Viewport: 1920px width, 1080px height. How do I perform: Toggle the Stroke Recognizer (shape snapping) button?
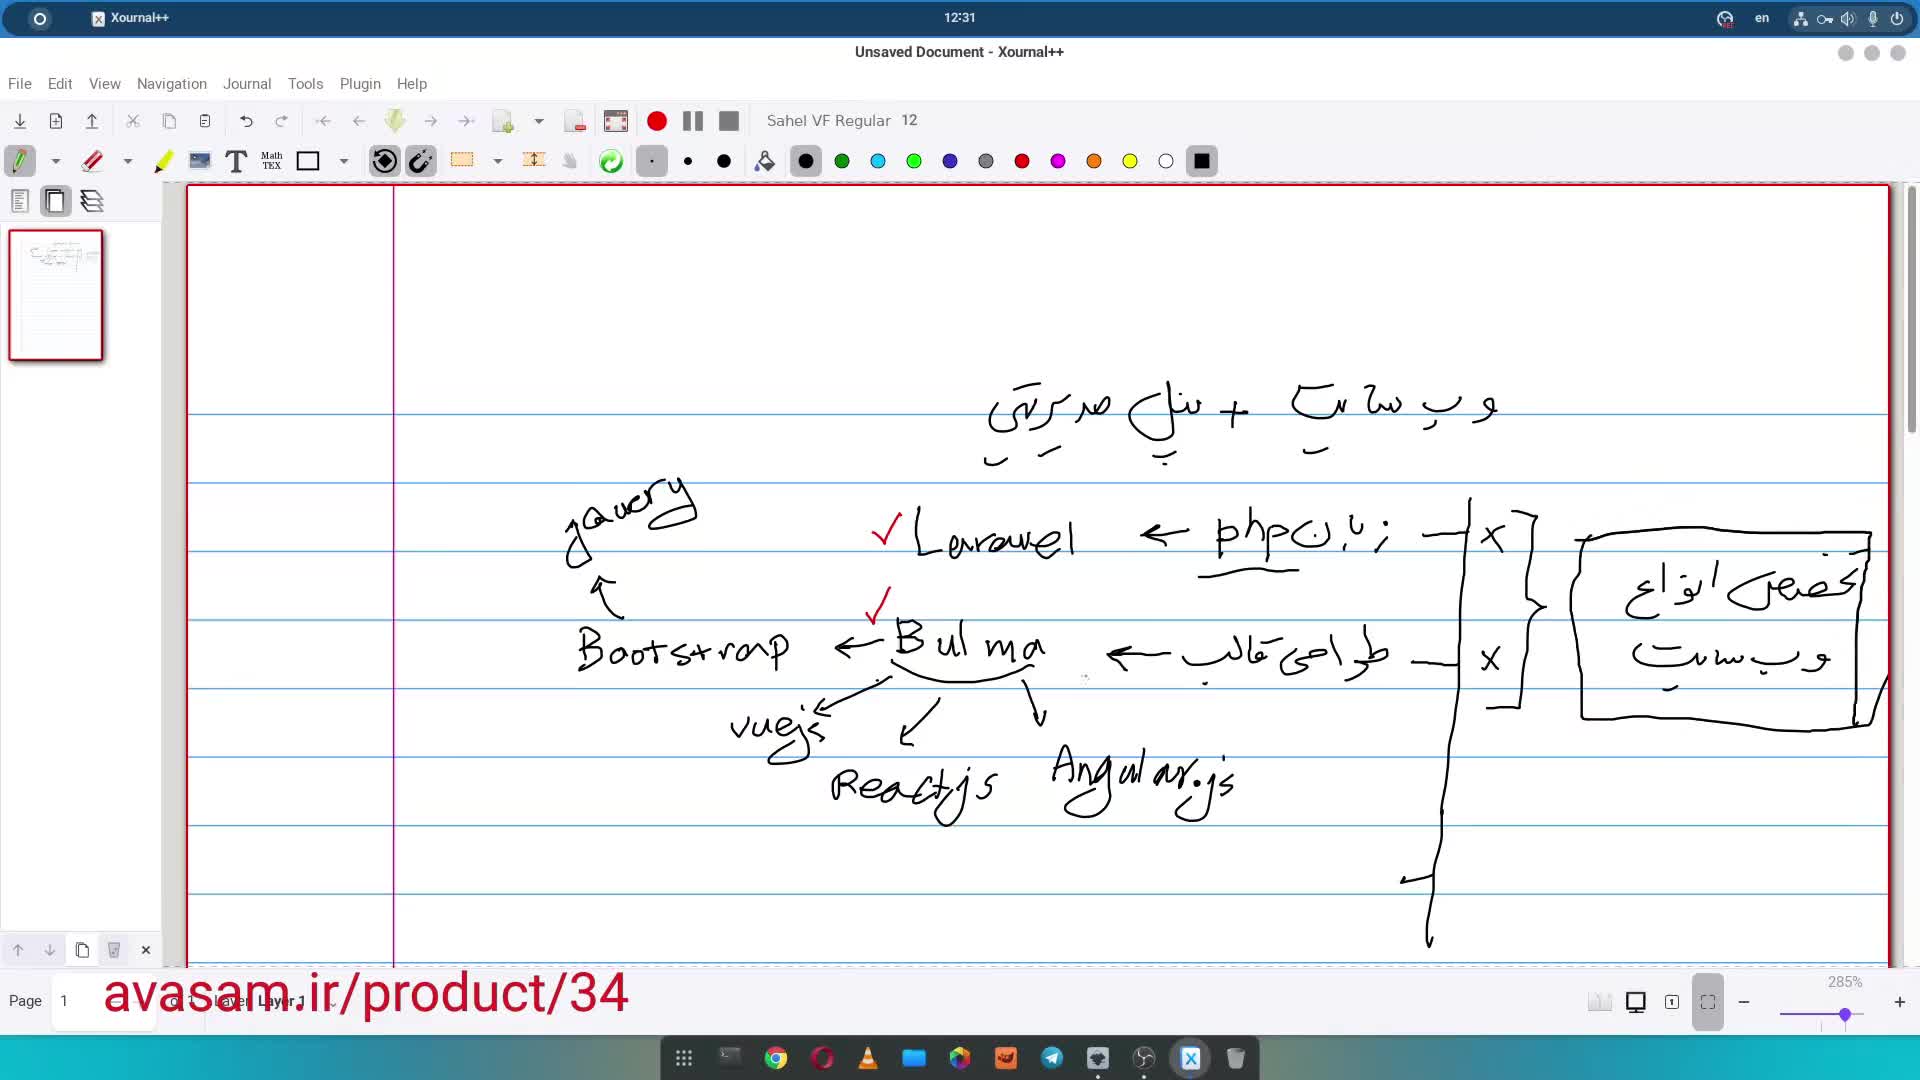[385, 161]
